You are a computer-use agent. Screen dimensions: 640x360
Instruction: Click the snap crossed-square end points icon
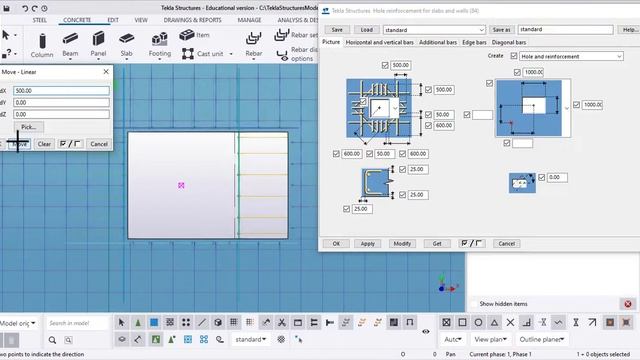pyautogui.click(x=446, y=322)
